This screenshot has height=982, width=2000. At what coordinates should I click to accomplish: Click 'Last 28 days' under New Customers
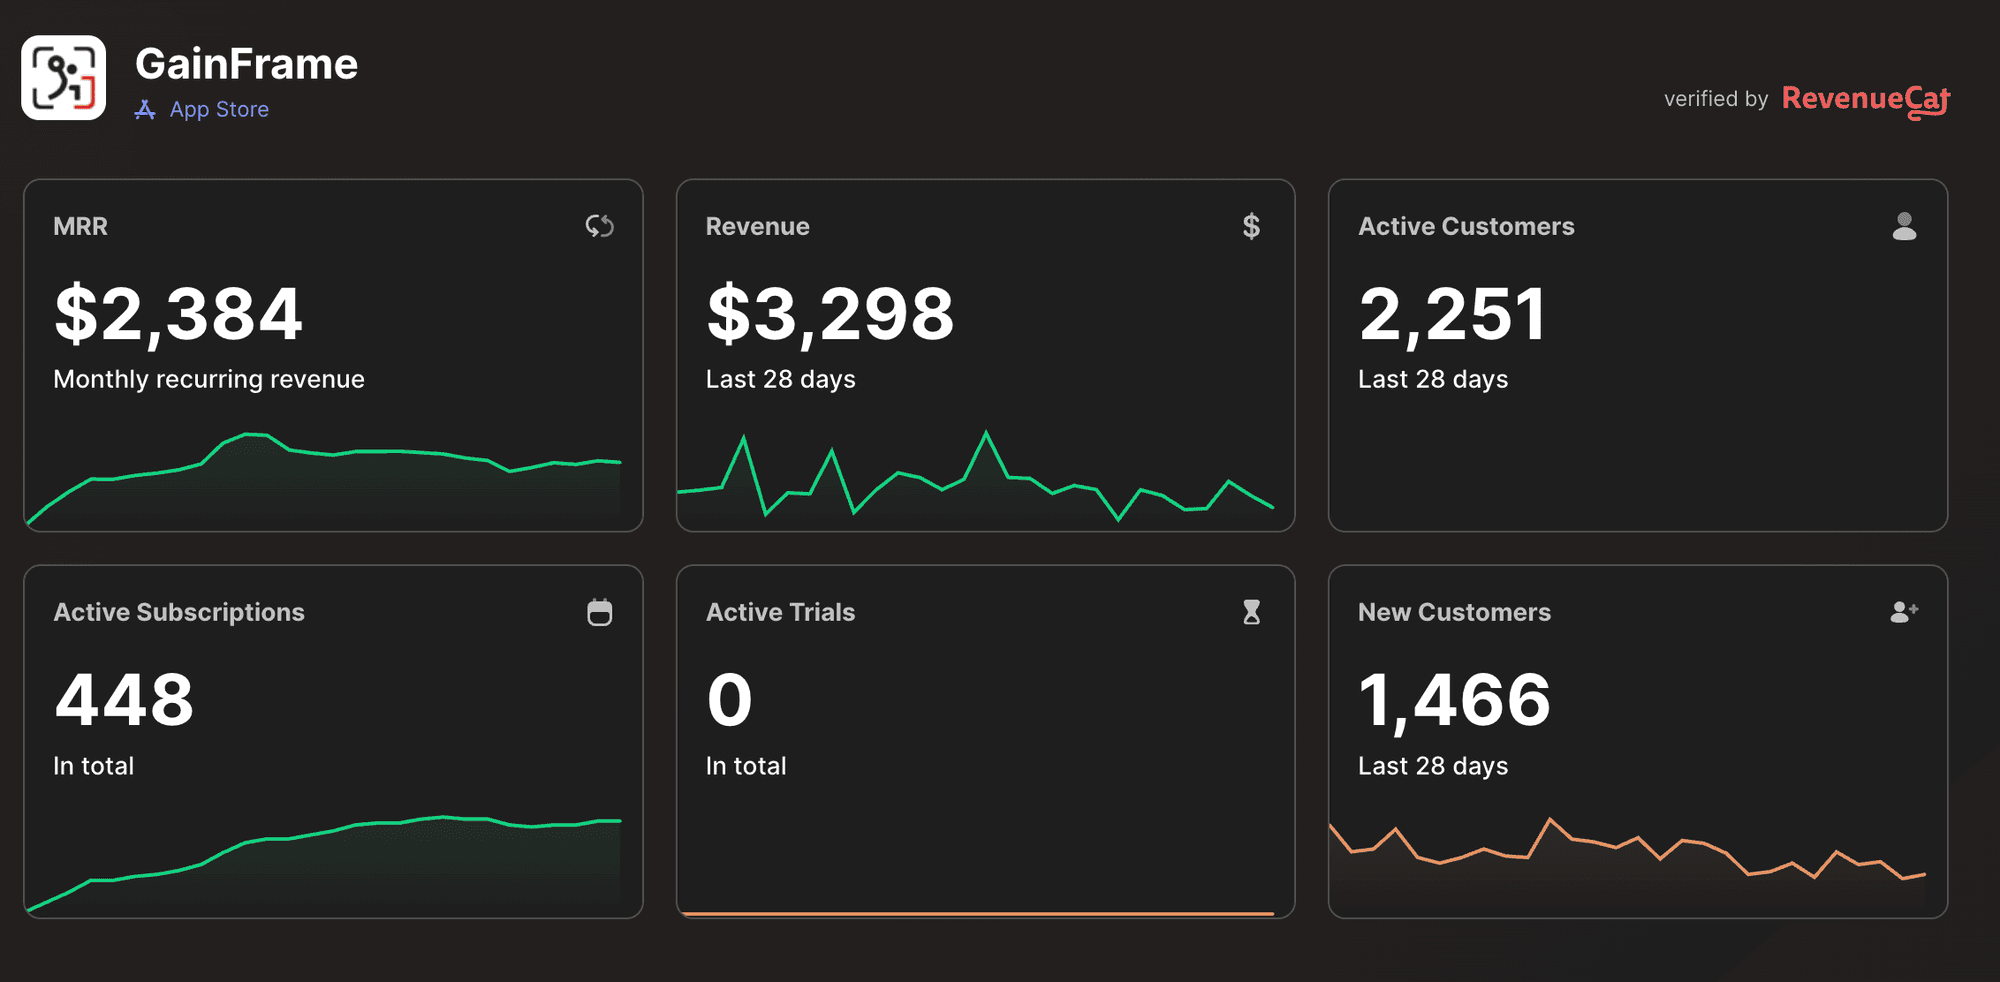click(x=1433, y=766)
